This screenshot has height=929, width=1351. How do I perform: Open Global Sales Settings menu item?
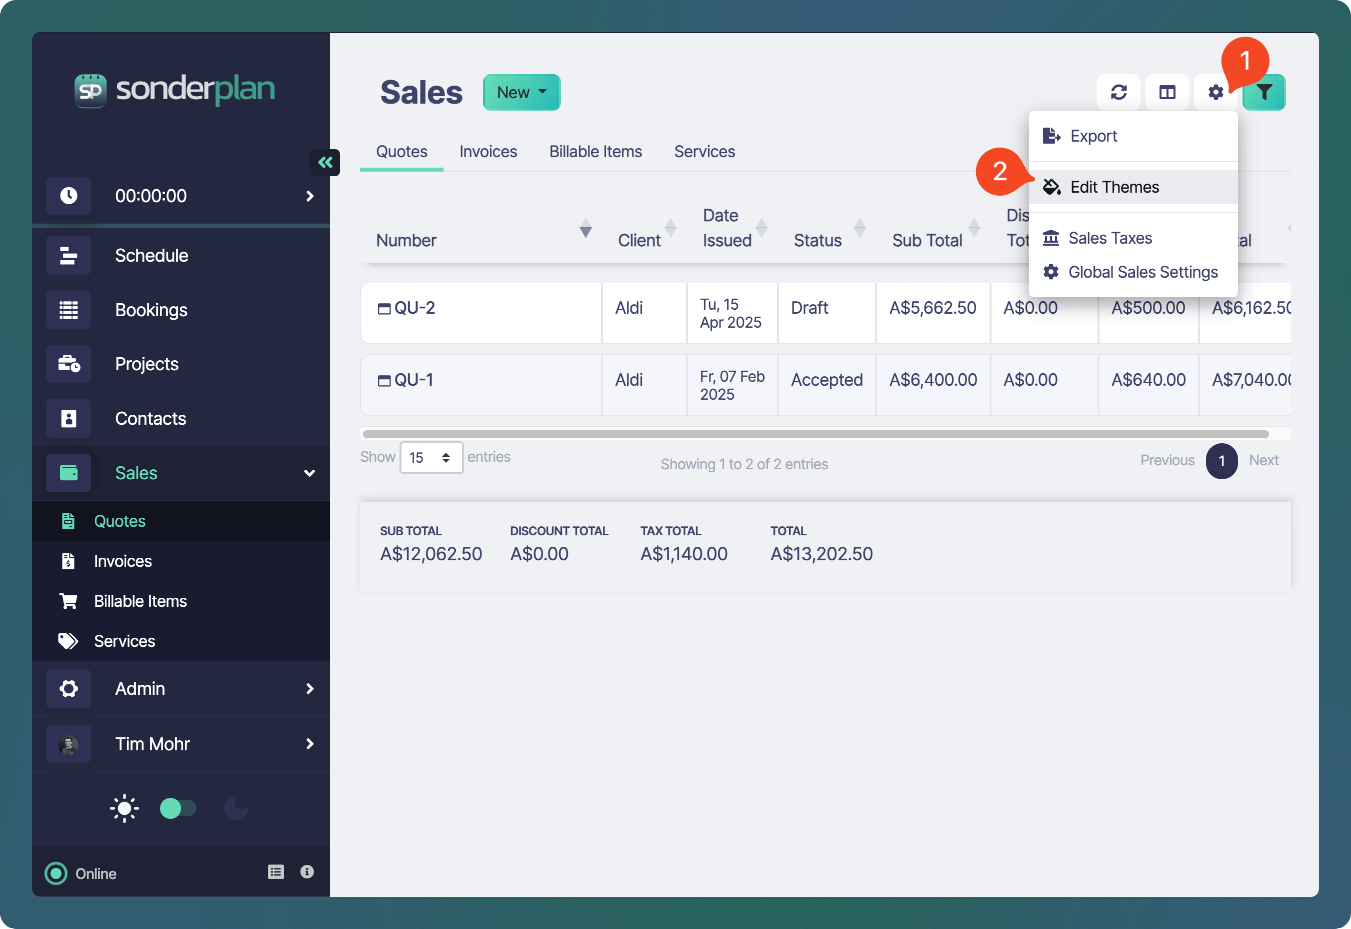pos(1133,272)
